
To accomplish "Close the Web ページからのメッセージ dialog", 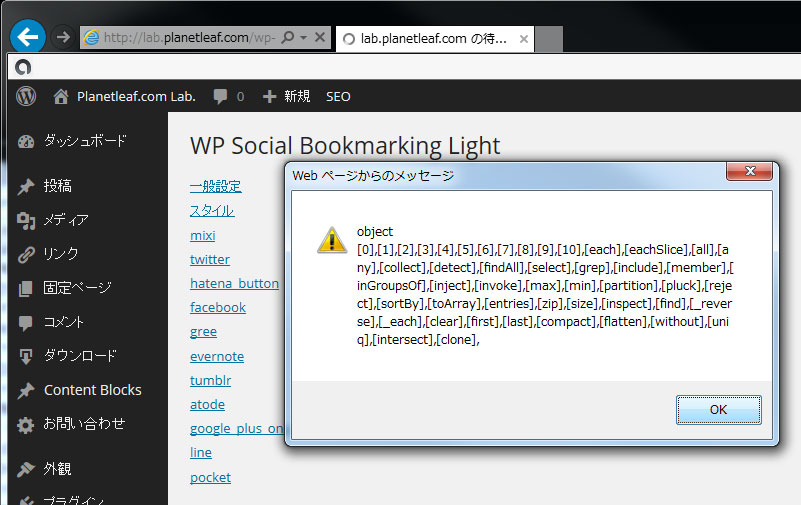I will click(x=749, y=172).
